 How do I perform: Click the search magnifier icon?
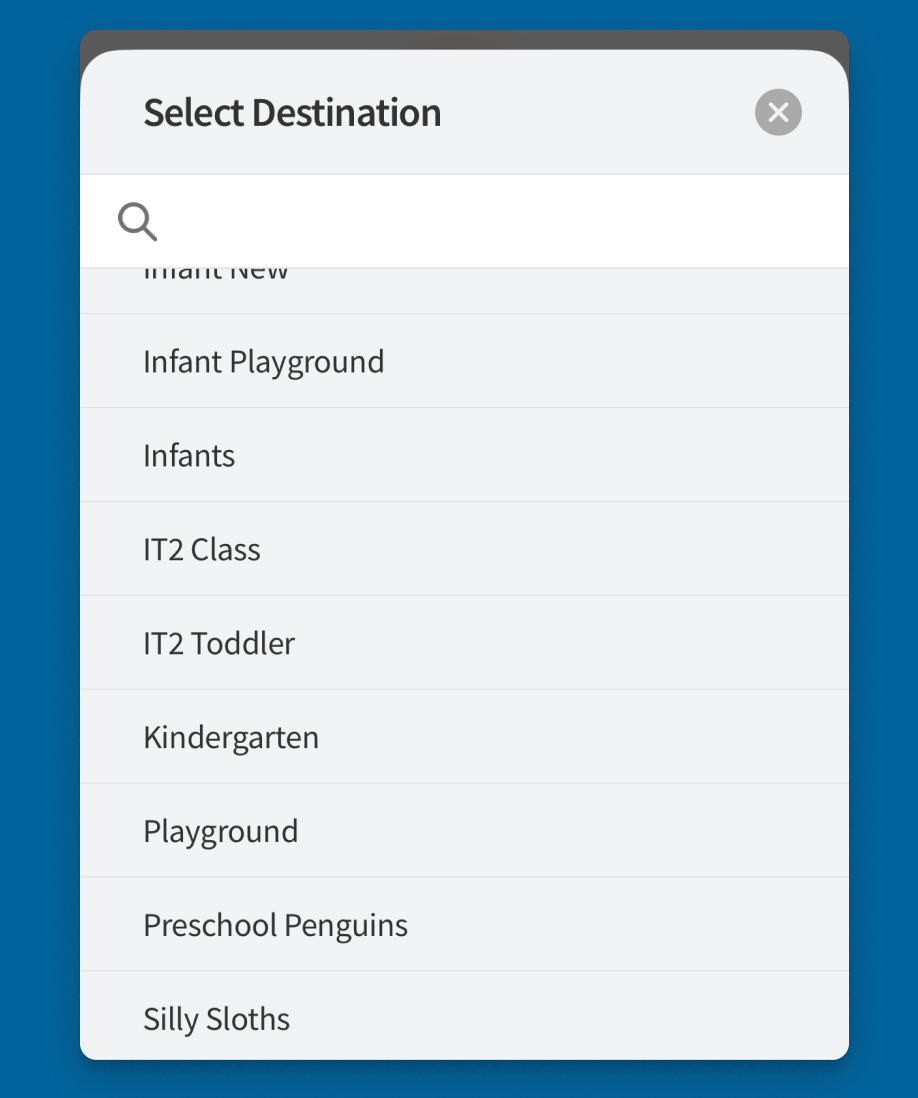137,221
